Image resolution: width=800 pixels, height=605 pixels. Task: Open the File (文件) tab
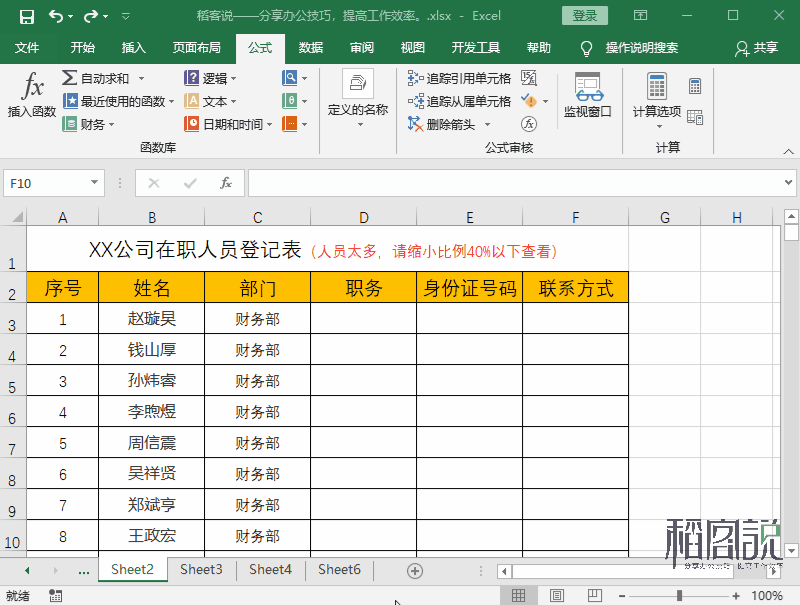[x=27, y=48]
